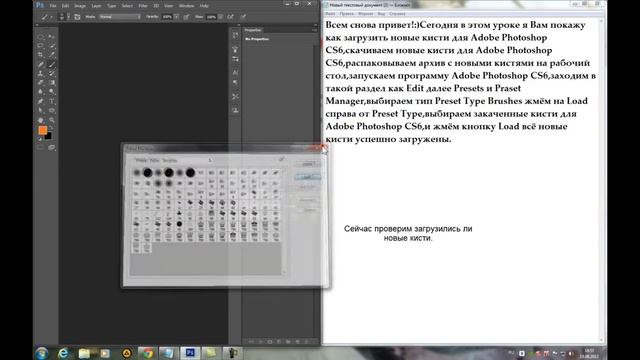Open Notepad's Формат menu

click(x=365, y=13)
